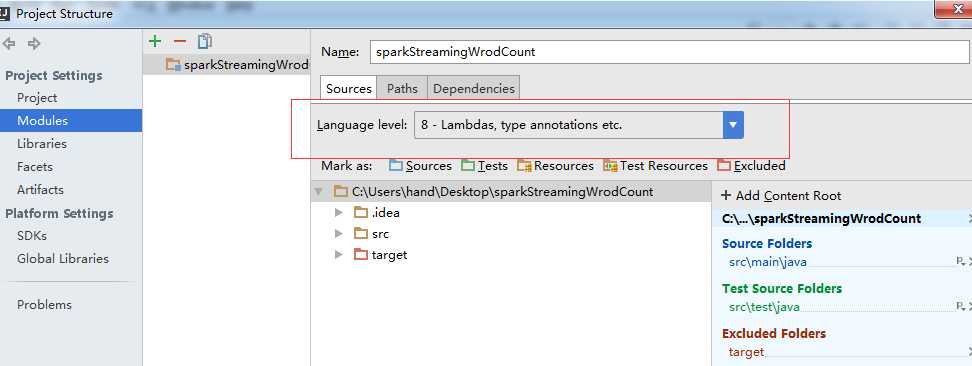Open Artifacts settings

(40, 190)
